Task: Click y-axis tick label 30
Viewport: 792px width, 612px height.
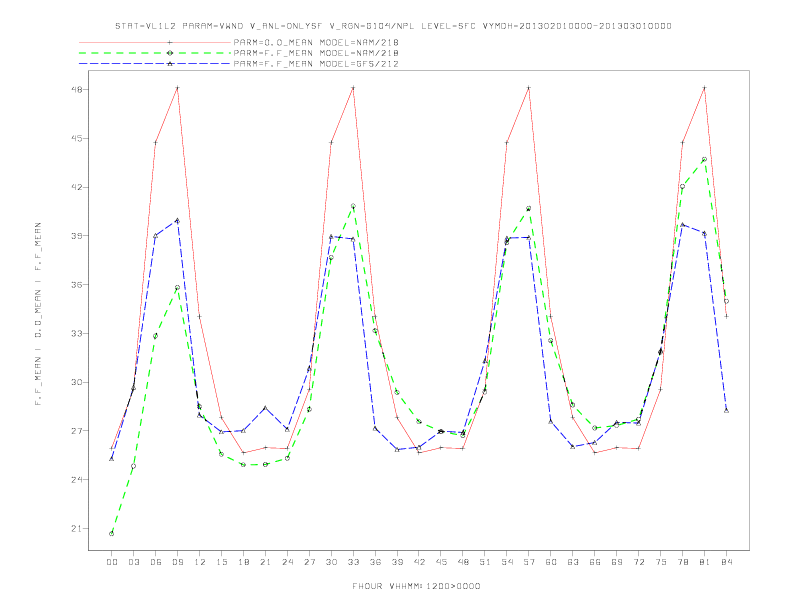Action: (77, 382)
